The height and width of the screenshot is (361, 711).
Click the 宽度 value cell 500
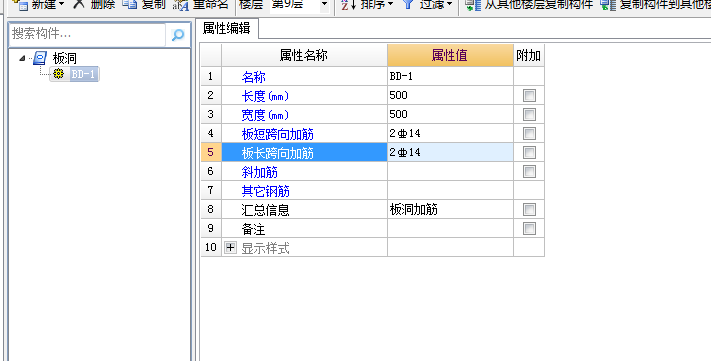[450, 114]
